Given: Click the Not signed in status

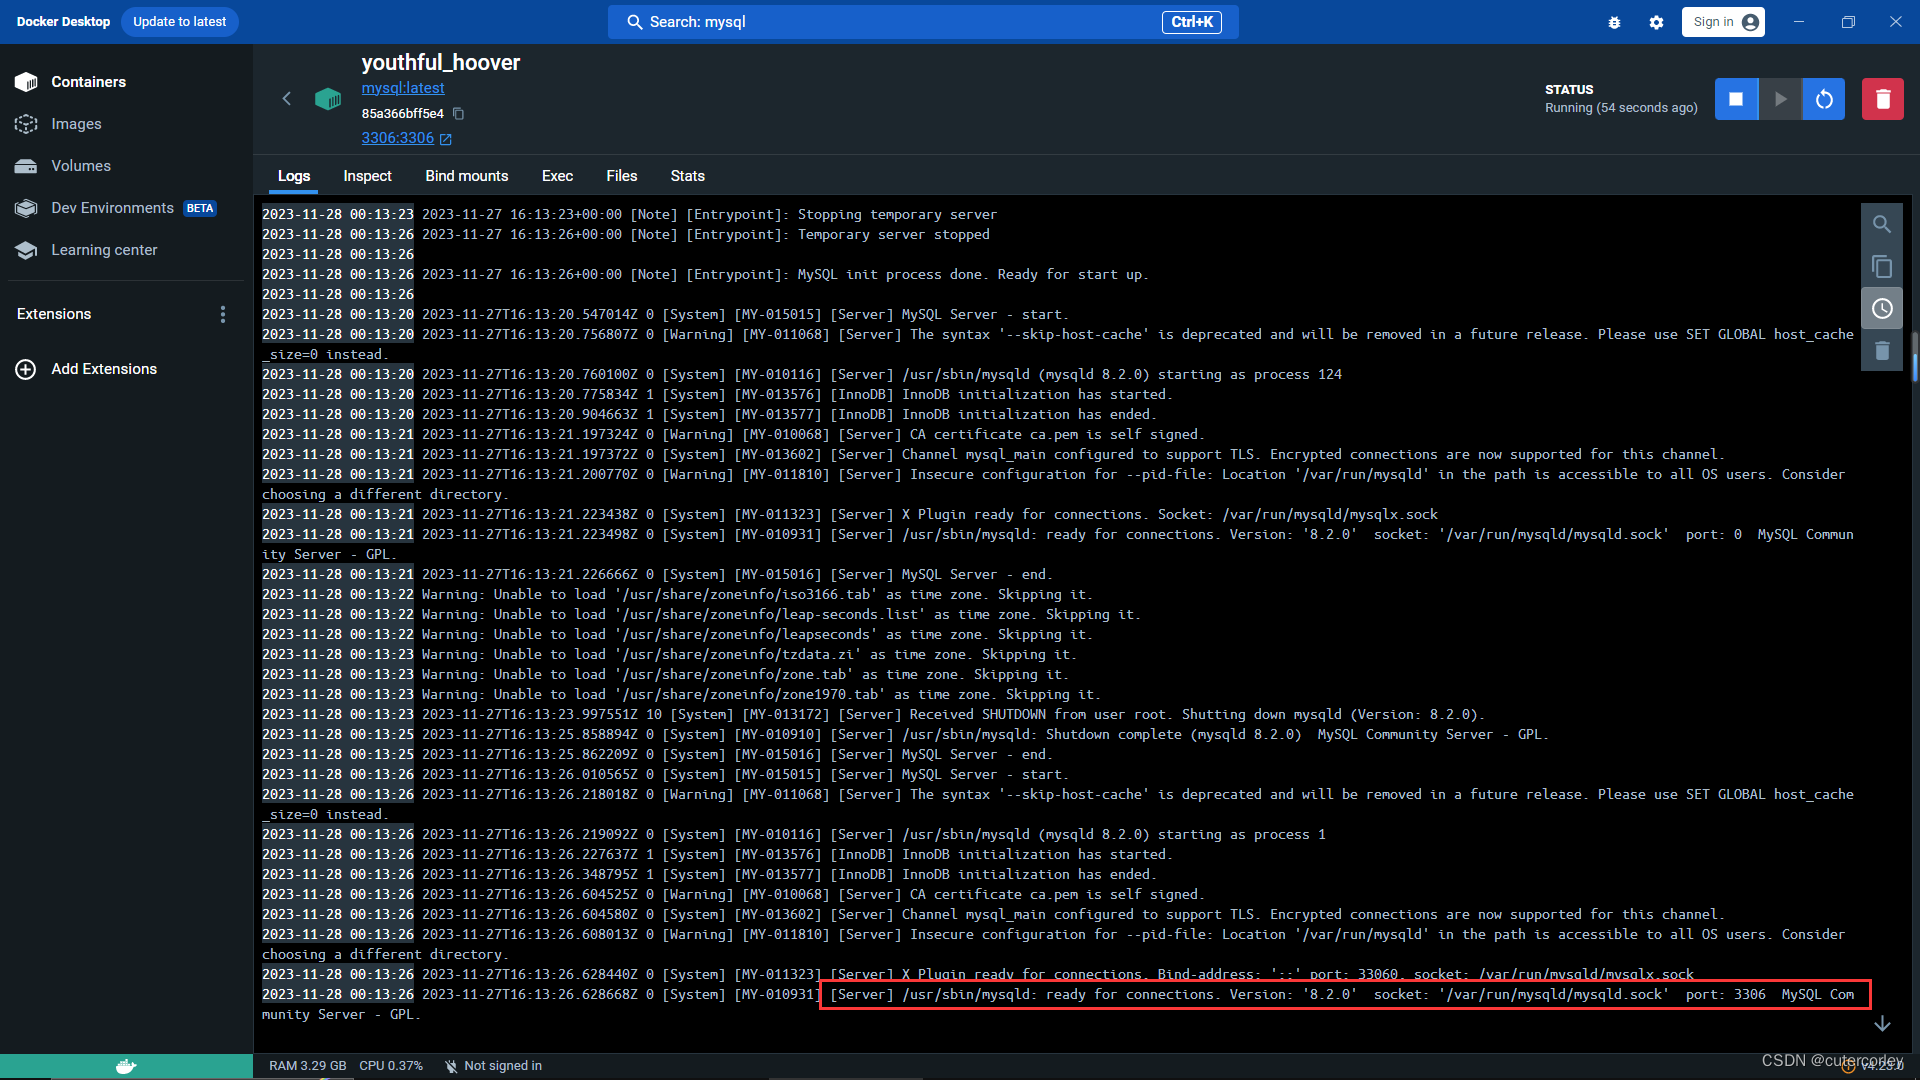Looking at the screenshot, I should (x=493, y=1066).
